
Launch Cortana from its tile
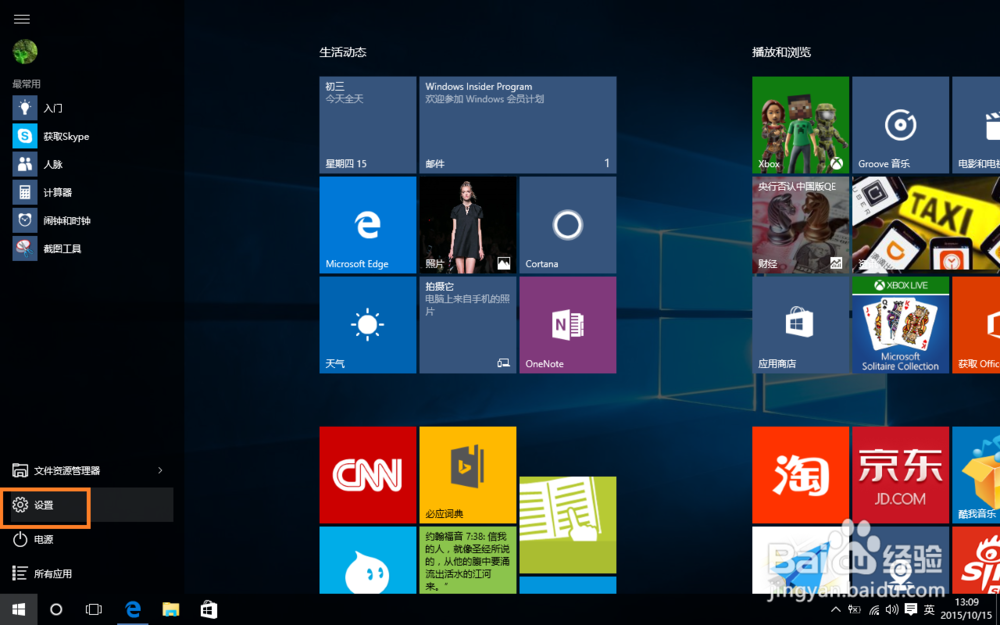(567, 224)
